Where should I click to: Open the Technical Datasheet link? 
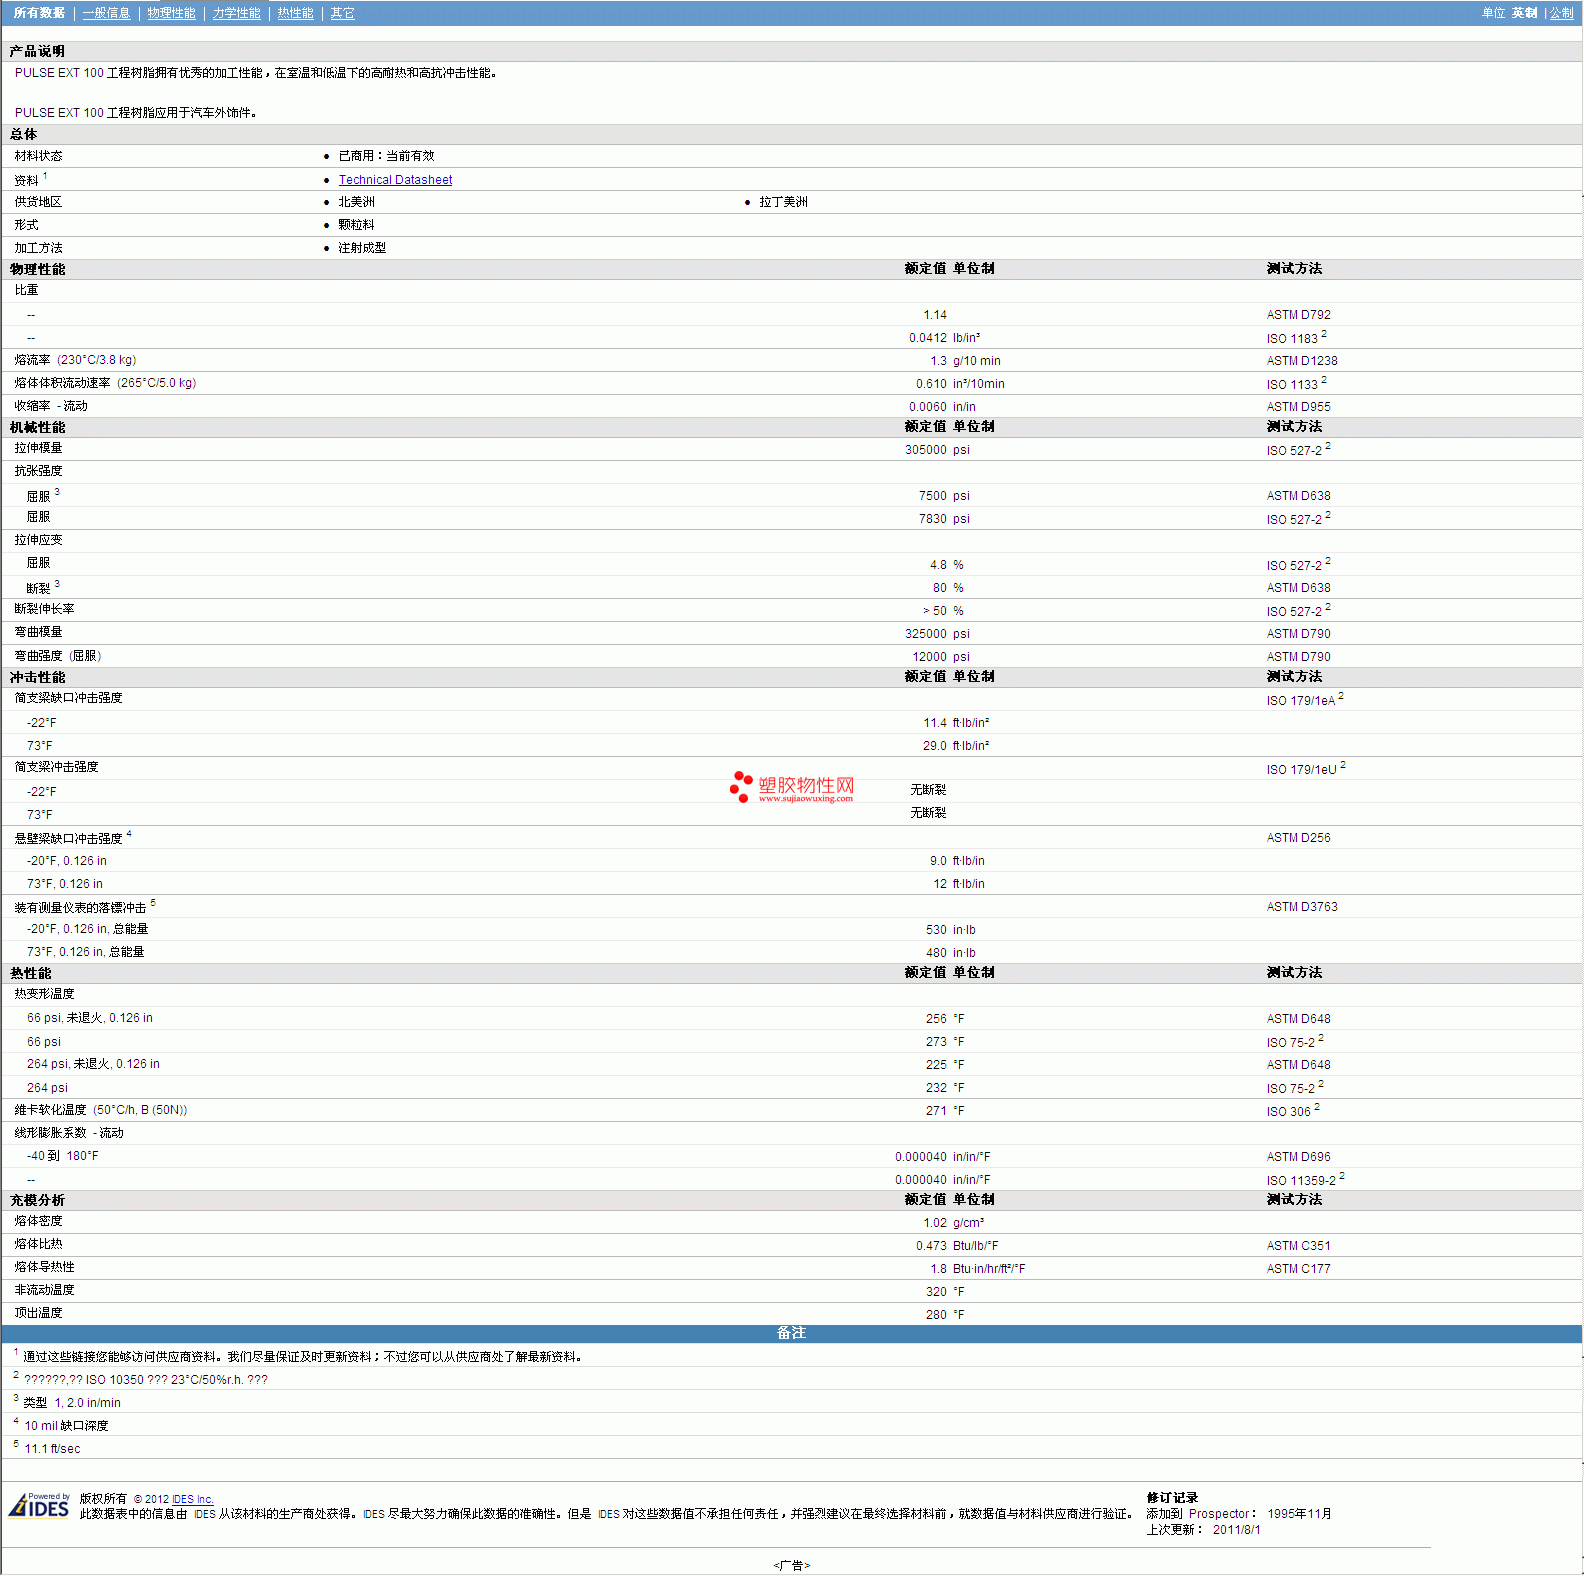[395, 180]
